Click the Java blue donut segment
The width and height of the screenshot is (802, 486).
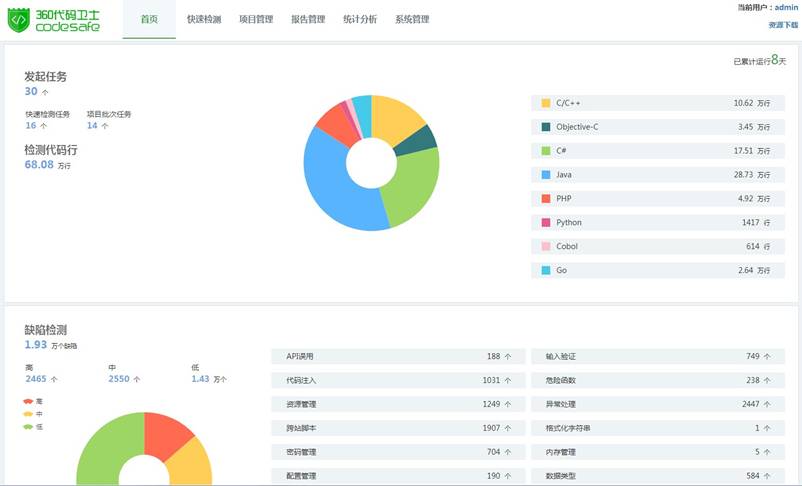pos(332,184)
